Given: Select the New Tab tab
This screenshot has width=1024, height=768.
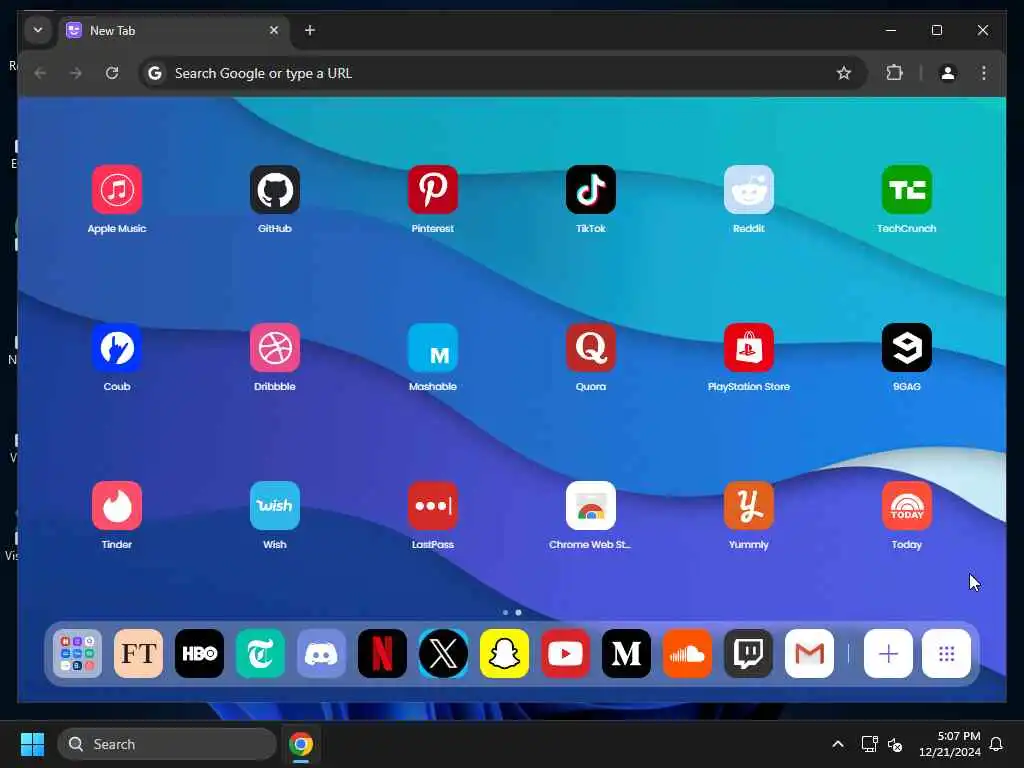Looking at the screenshot, I should (x=173, y=31).
